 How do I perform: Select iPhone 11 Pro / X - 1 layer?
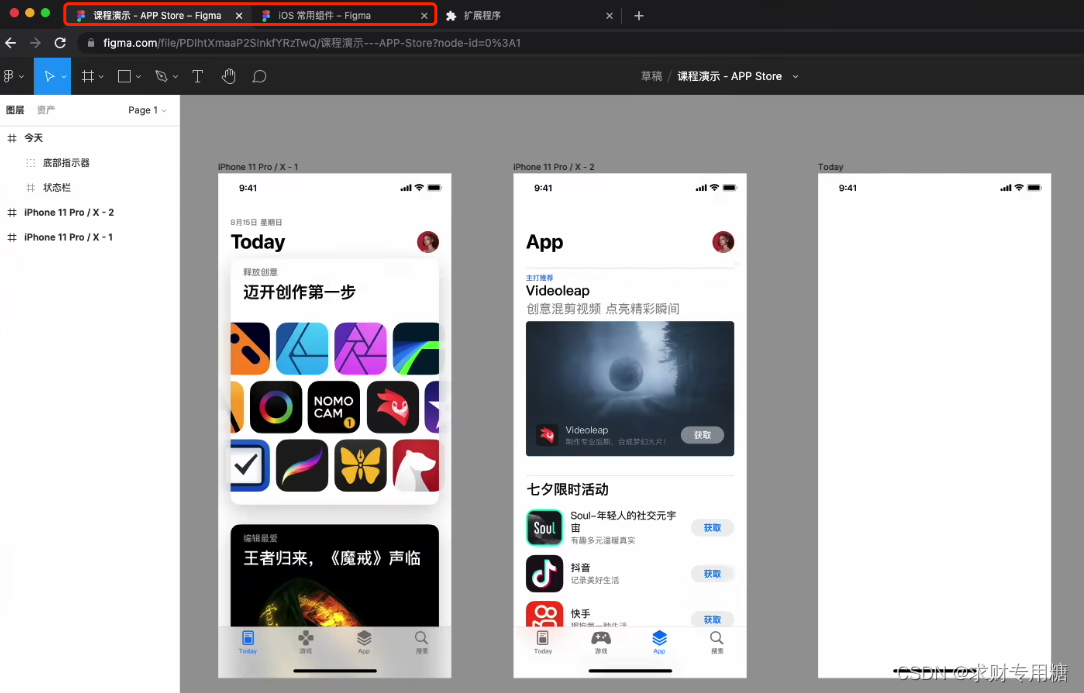90,237
